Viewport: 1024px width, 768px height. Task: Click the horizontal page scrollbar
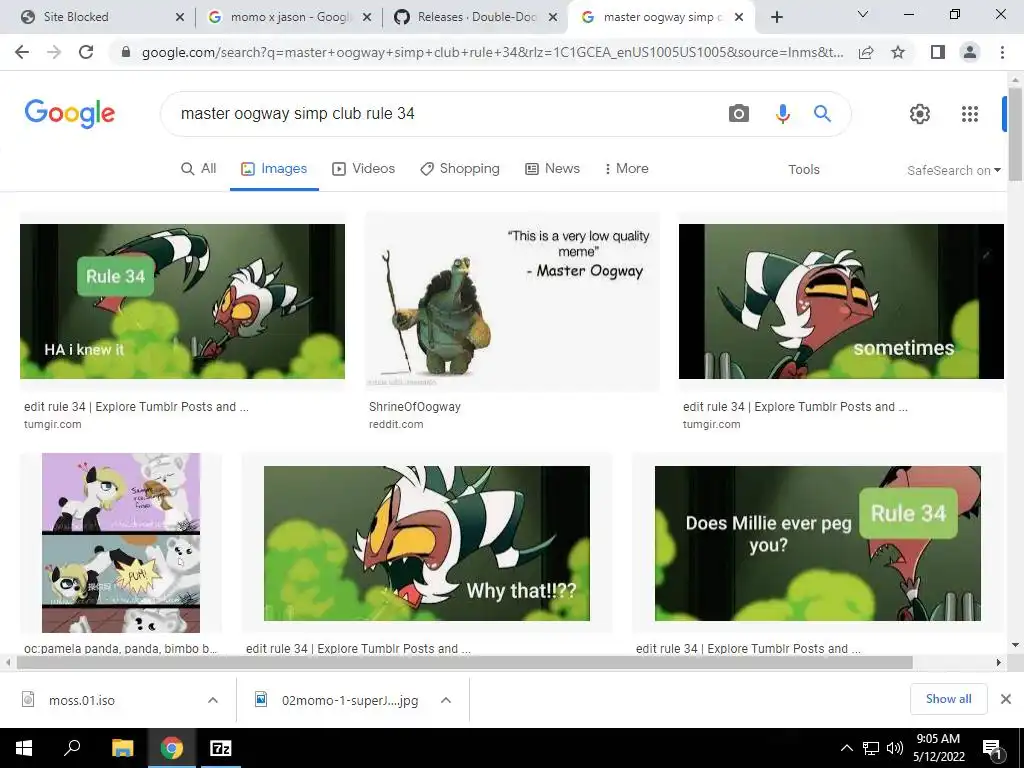[x=464, y=662]
